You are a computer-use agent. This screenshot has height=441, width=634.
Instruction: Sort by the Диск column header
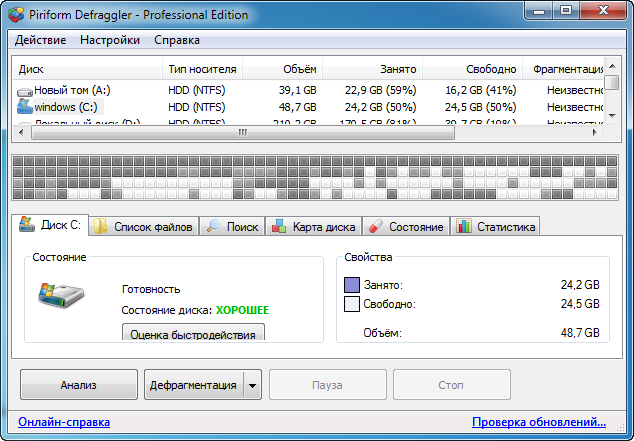87,69
